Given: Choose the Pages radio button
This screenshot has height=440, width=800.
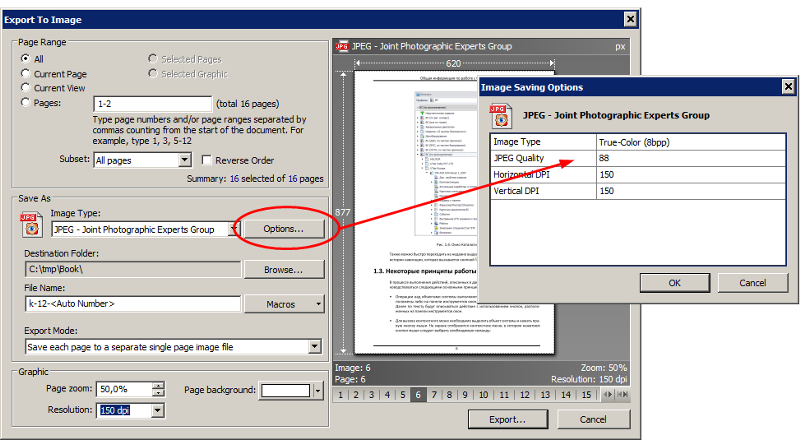Looking at the screenshot, I should [26, 102].
